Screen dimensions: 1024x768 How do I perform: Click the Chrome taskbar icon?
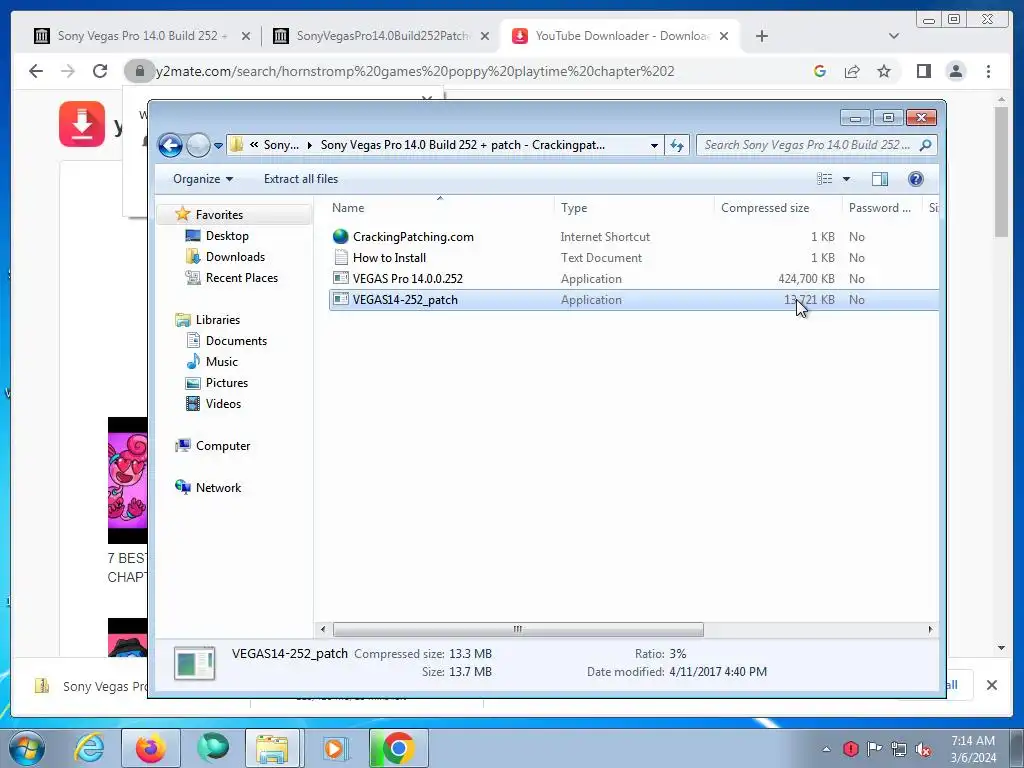pyautogui.click(x=398, y=748)
